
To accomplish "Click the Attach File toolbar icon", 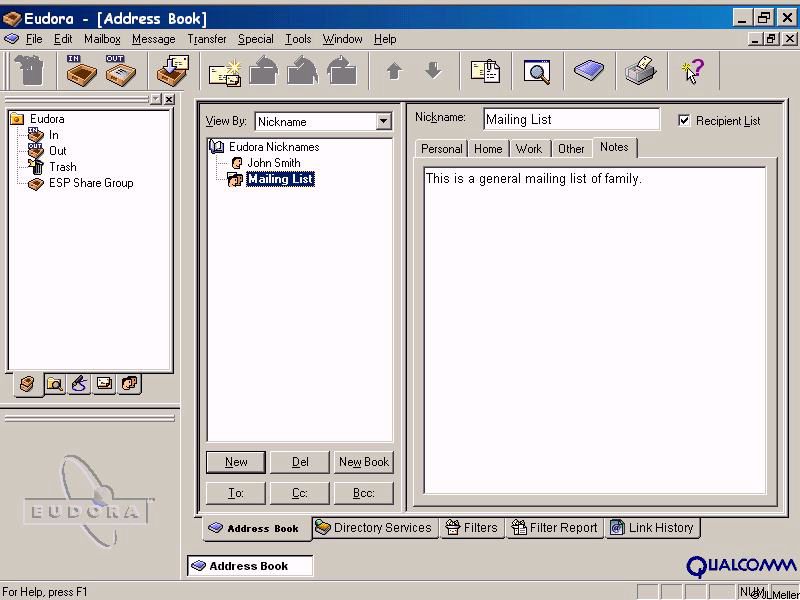I will [x=485, y=71].
